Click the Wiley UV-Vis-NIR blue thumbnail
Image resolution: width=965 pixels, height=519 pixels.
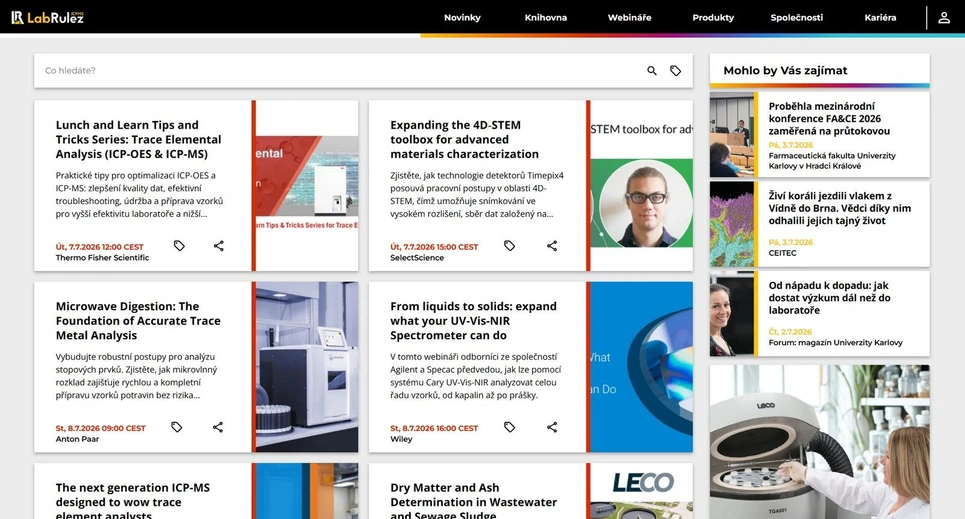pyautogui.click(x=642, y=367)
